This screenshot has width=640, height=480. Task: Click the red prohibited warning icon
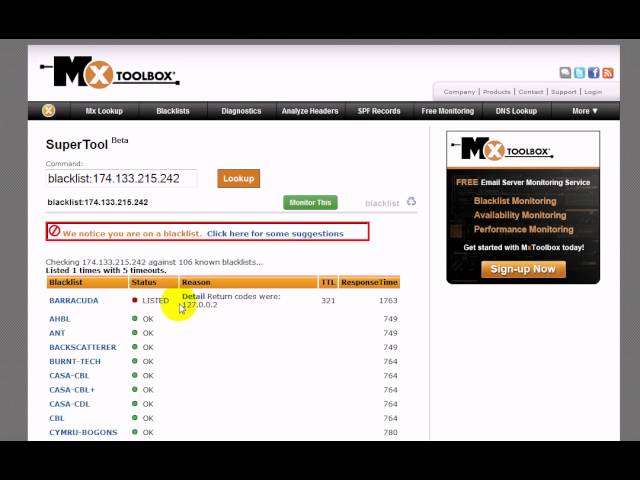tap(54, 231)
